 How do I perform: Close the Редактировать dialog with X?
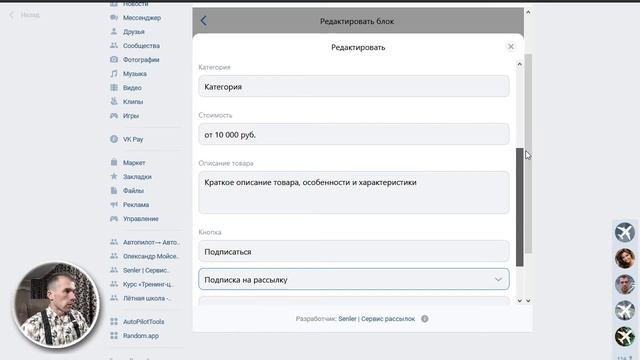click(x=511, y=47)
